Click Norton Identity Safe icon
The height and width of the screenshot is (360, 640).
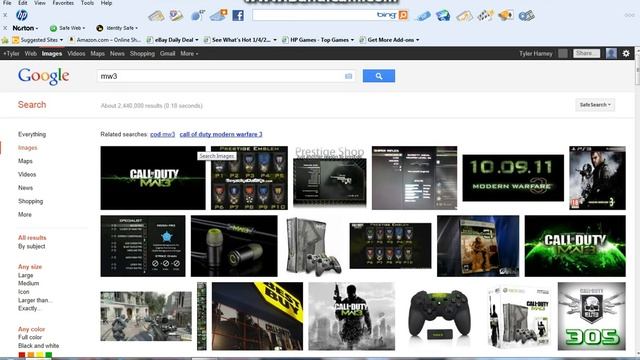(100, 28)
